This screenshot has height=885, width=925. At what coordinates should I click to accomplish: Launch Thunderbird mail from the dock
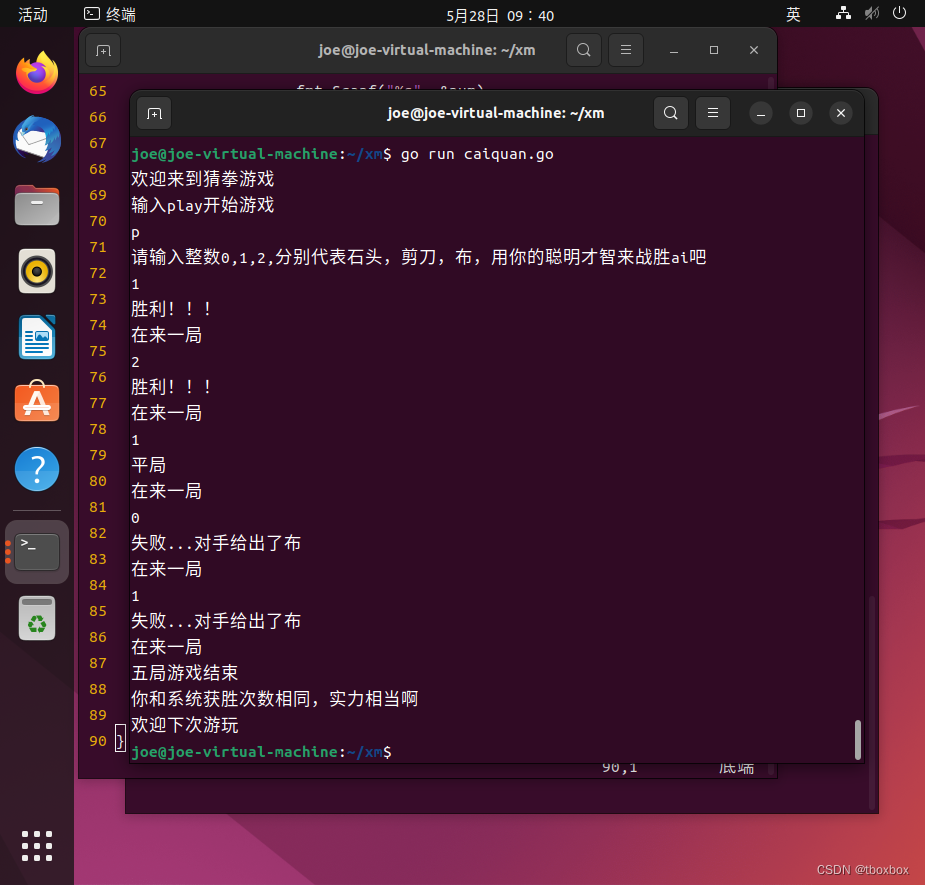point(37,139)
